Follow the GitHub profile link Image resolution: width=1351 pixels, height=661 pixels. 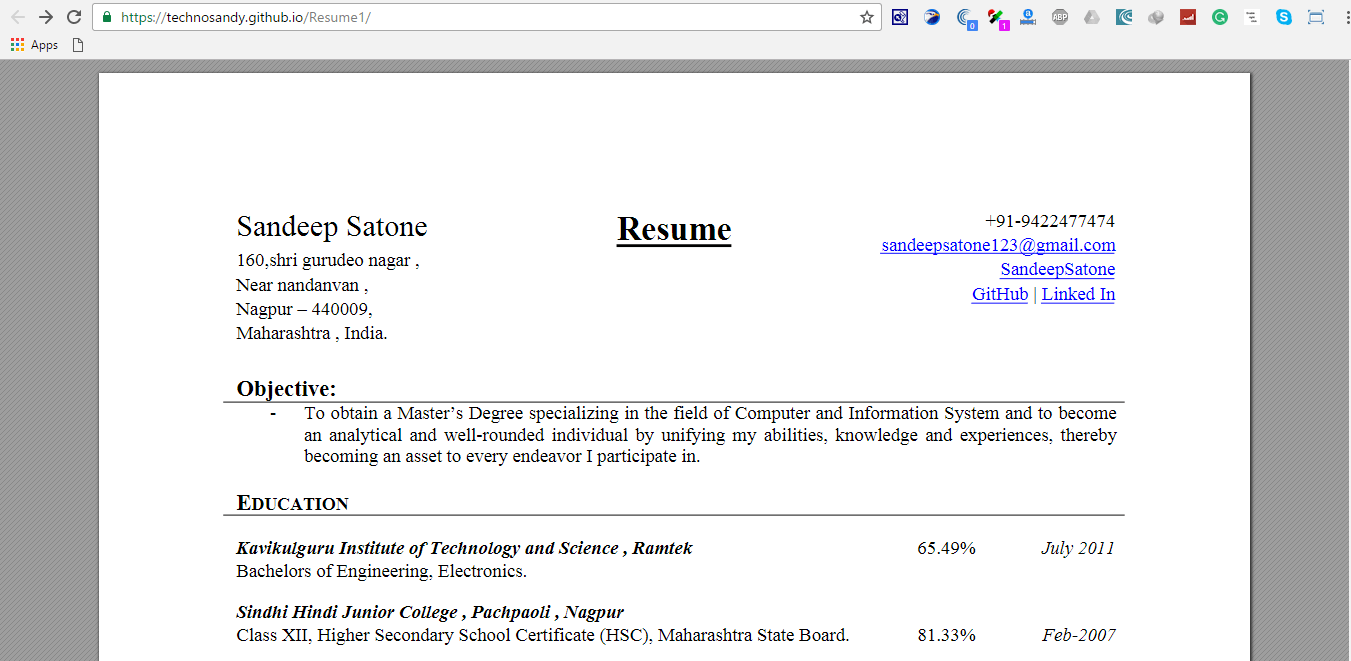coord(999,294)
